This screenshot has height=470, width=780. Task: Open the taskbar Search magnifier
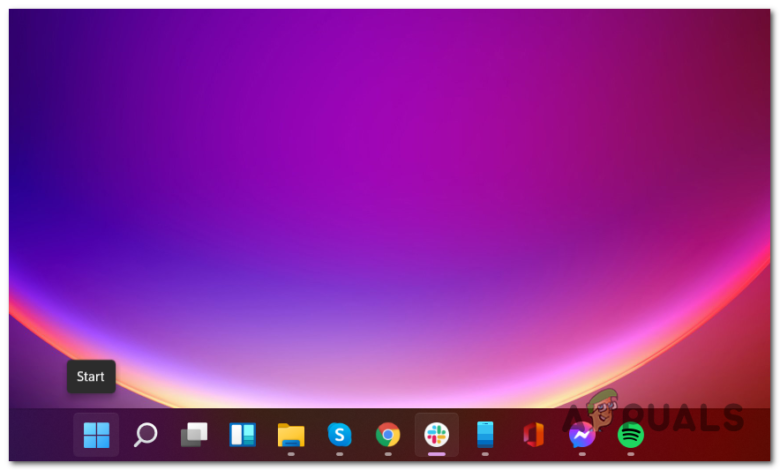(145, 435)
